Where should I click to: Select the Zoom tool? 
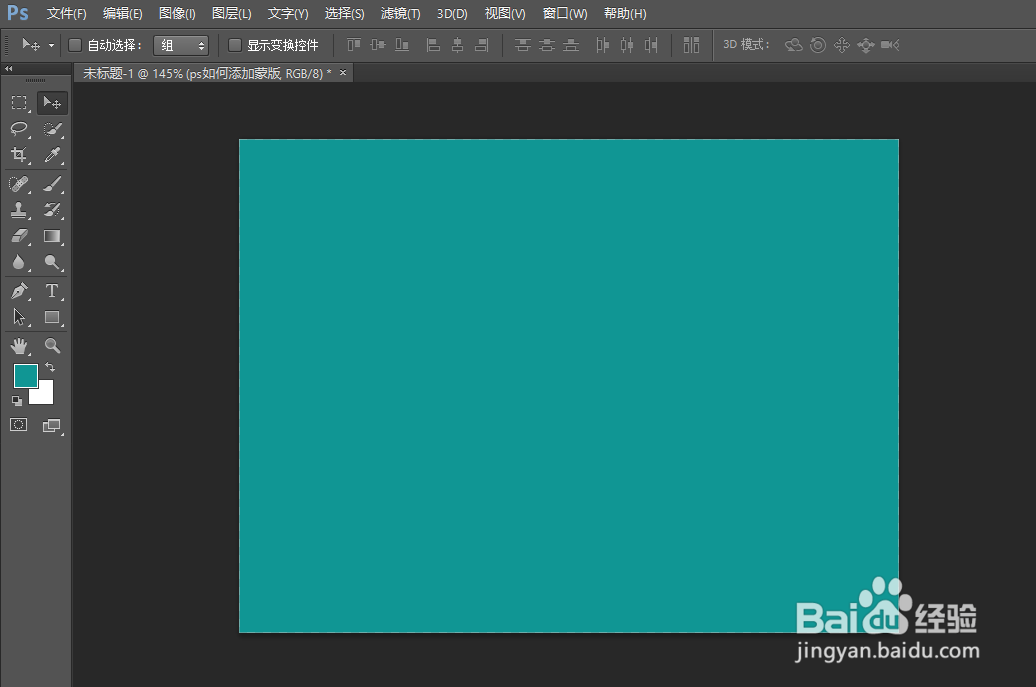click(52, 345)
